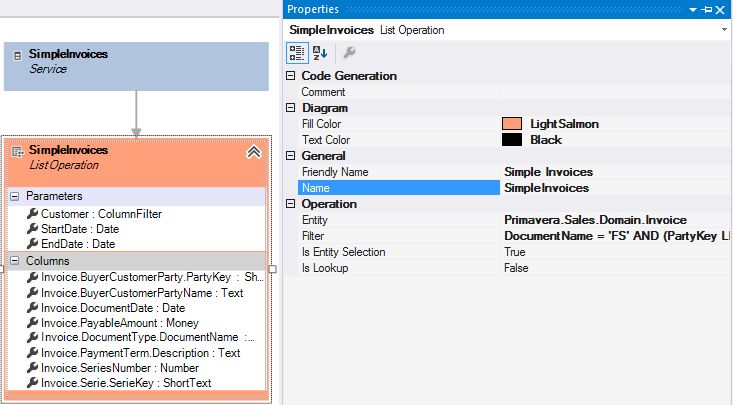This screenshot has height=405, width=733.
Task: Select the Customer : ColumnFilter parameter
Action: click(x=101, y=214)
